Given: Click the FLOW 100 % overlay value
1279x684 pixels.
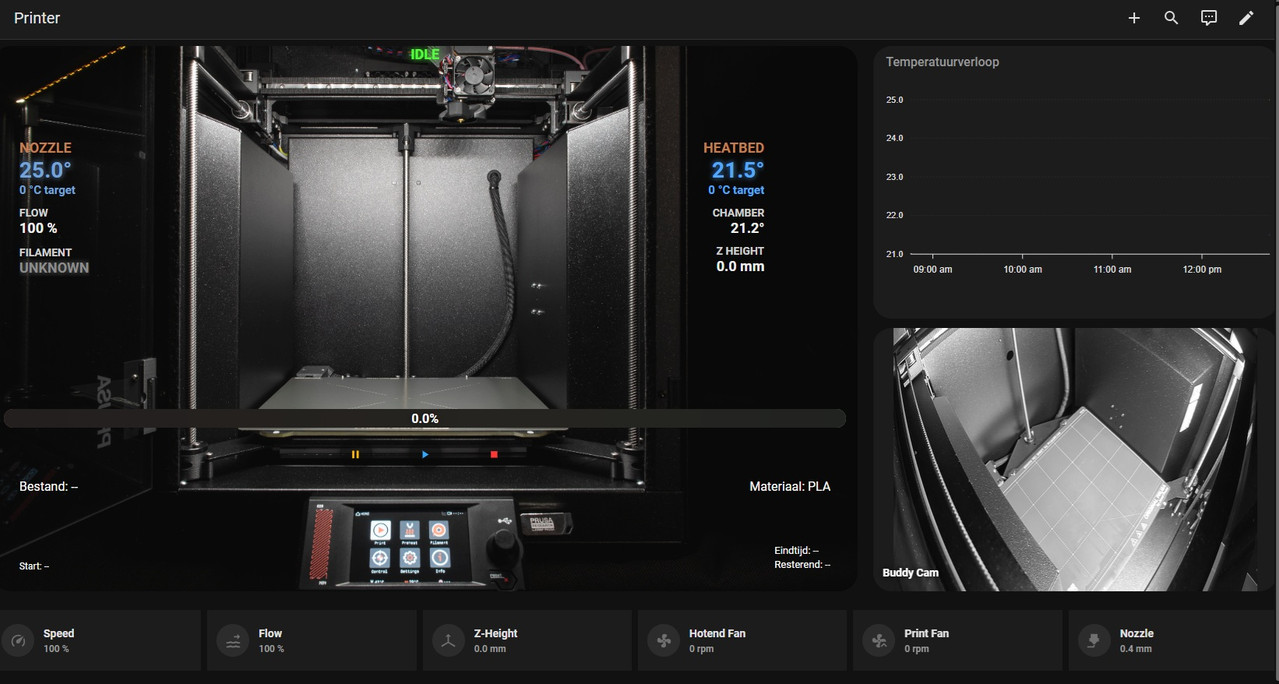Looking at the screenshot, I should pyautogui.click(x=38, y=228).
